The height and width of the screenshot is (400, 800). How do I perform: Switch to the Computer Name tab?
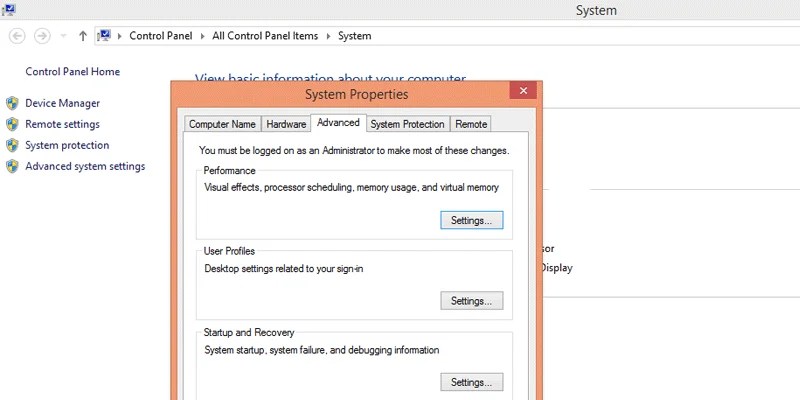pyautogui.click(x=222, y=124)
